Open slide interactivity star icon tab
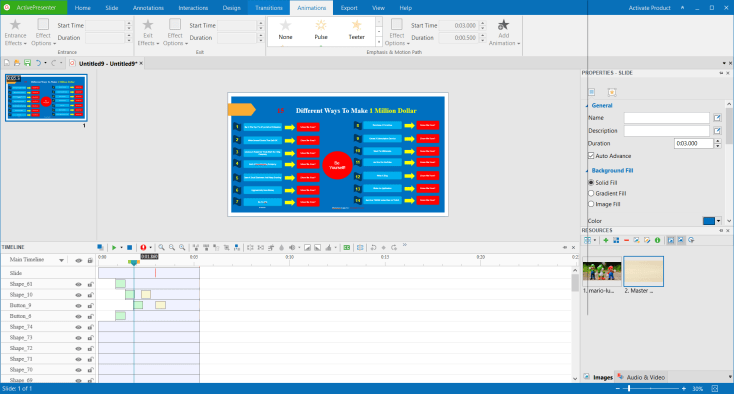This screenshot has width=734, height=394. pyautogui.click(x=612, y=92)
